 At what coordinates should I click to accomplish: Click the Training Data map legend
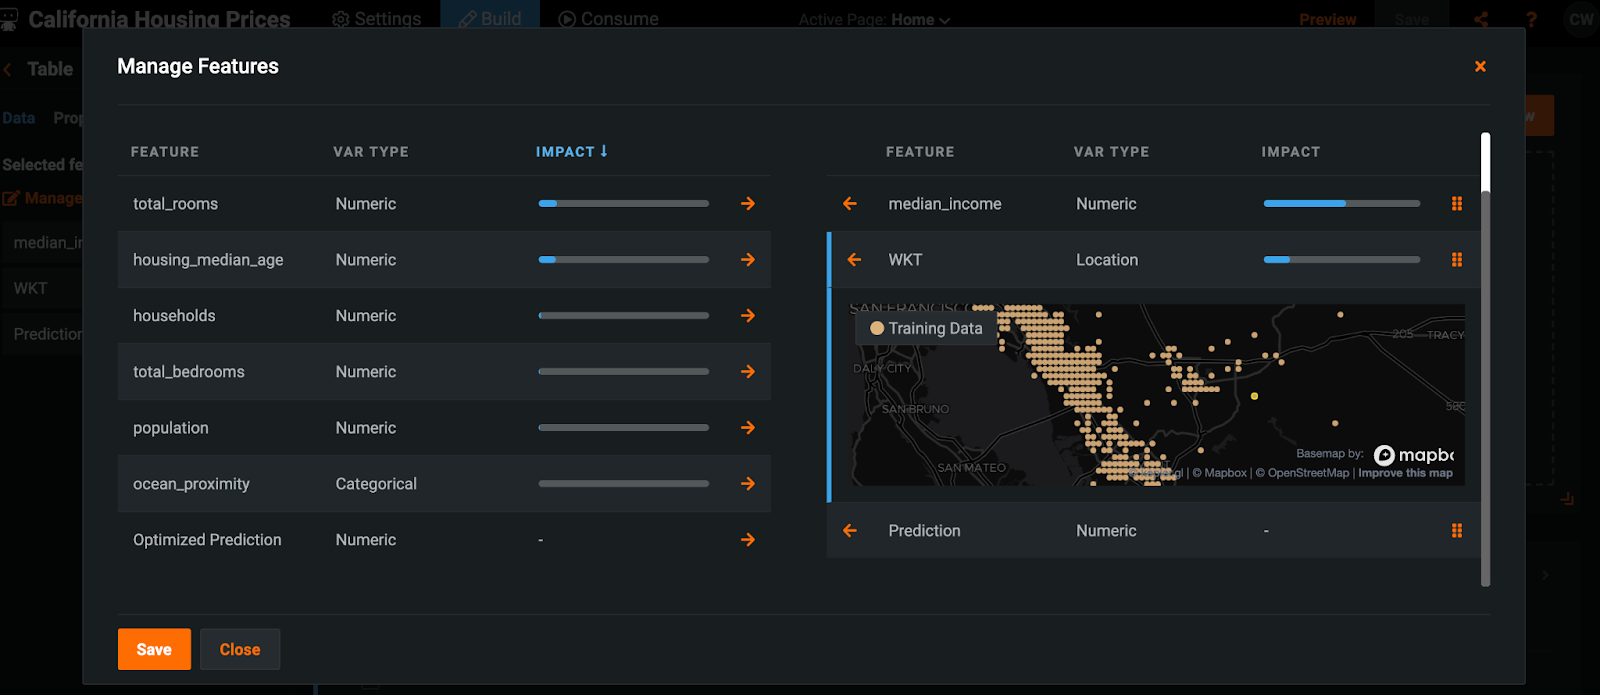(x=926, y=328)
